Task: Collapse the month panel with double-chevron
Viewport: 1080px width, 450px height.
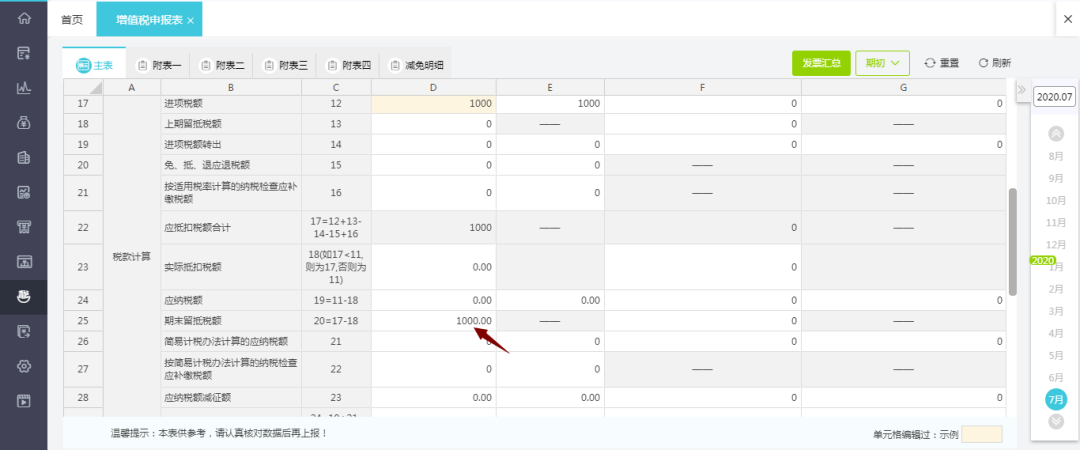Action: point(1021,90)
